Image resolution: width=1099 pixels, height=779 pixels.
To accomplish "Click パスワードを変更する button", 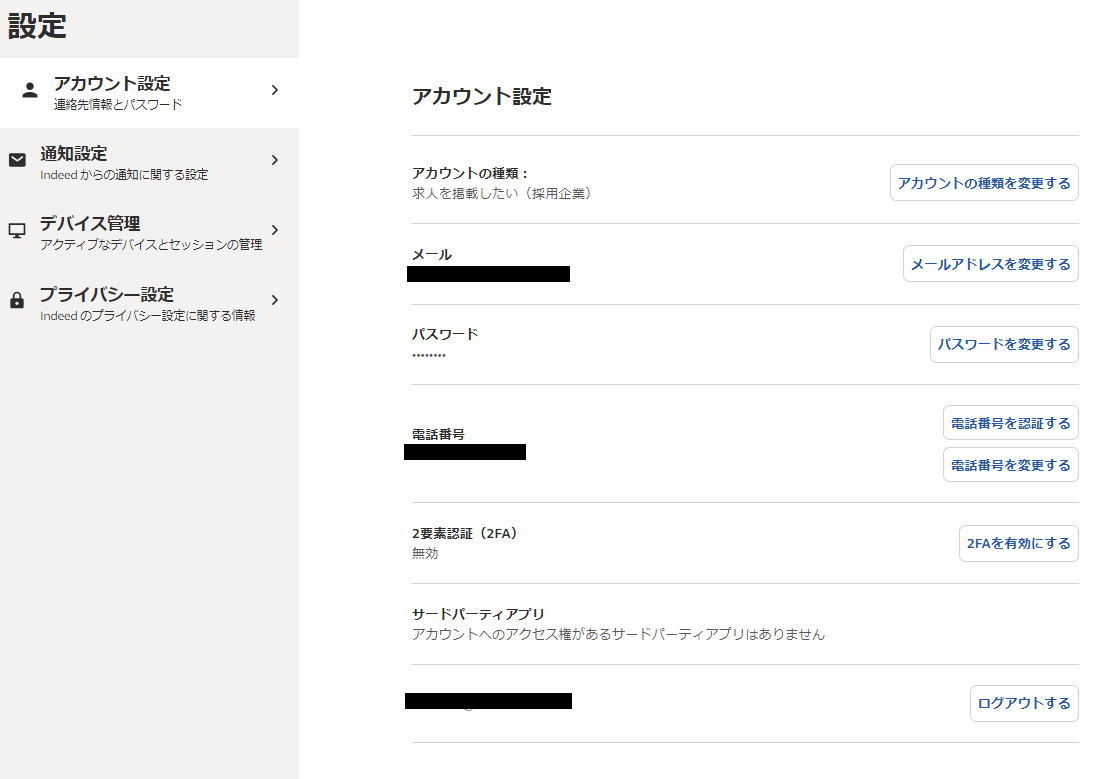I will 1004,344.
